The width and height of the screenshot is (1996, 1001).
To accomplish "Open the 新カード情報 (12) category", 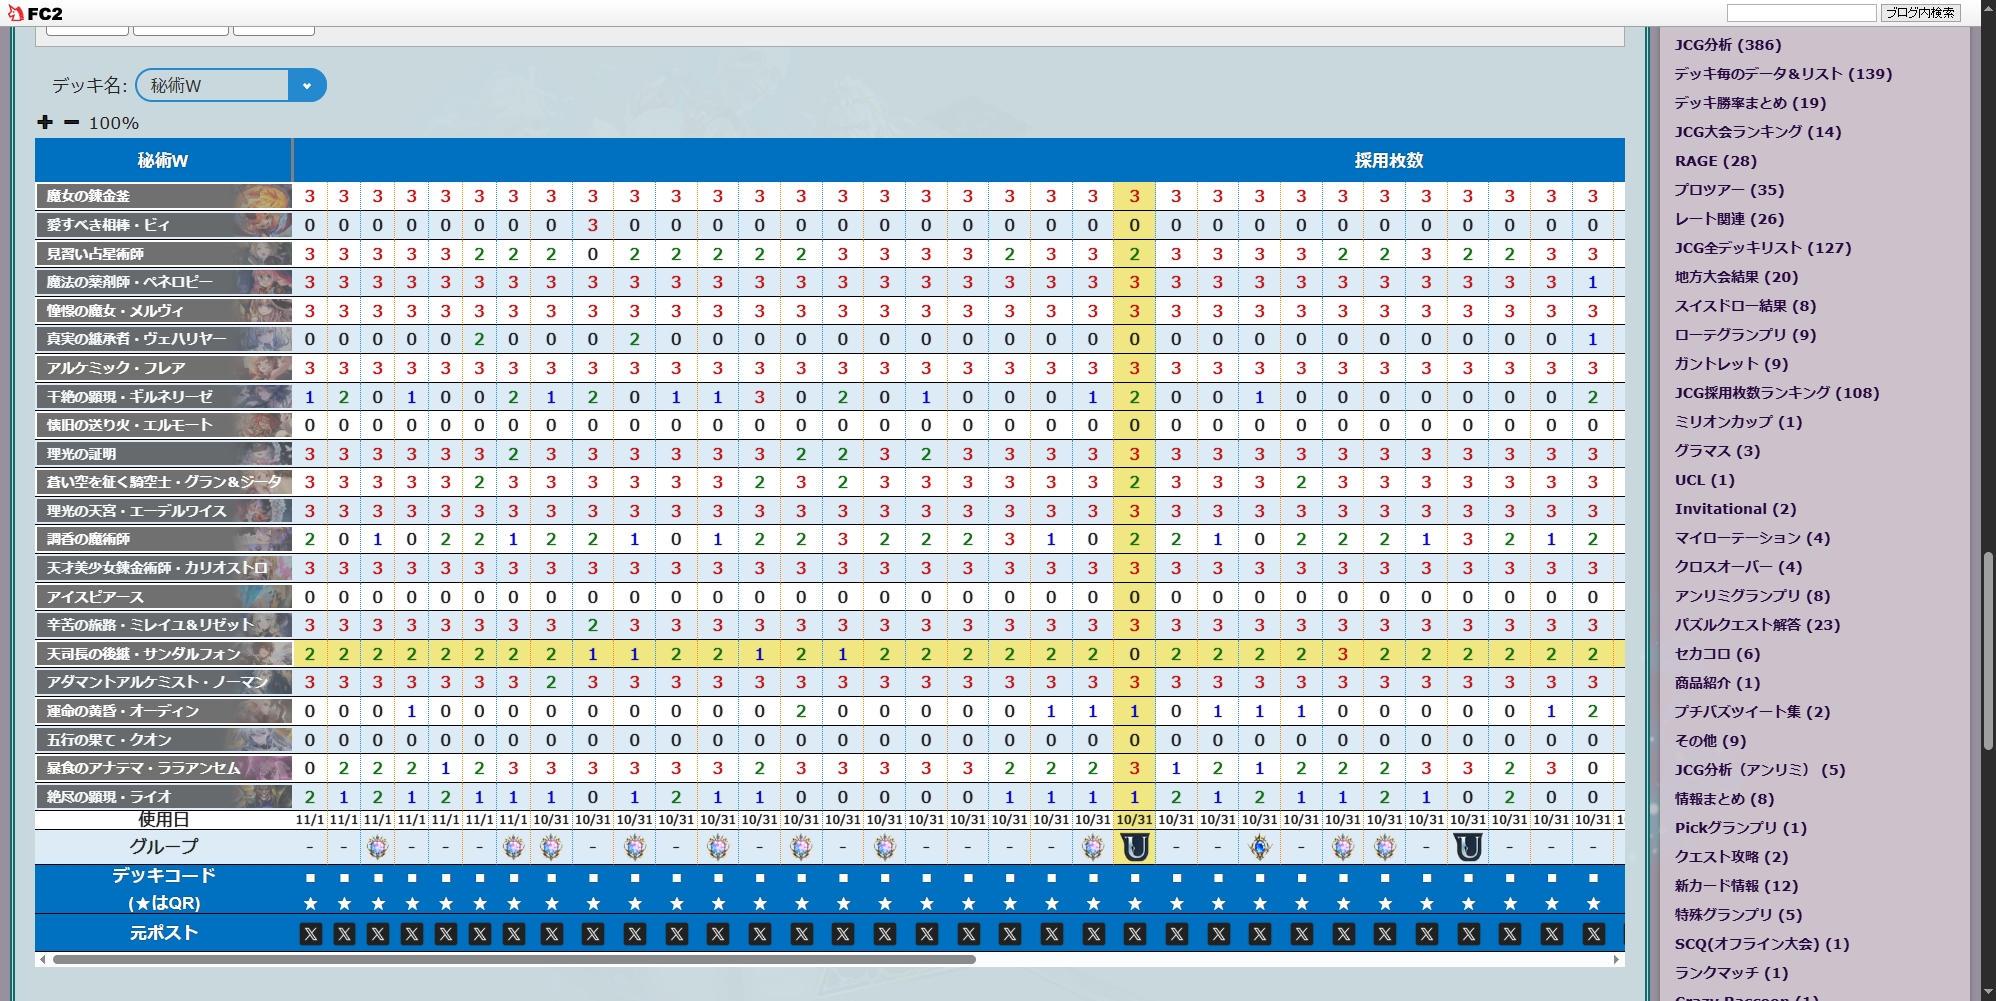I will tap(1736, 886).
